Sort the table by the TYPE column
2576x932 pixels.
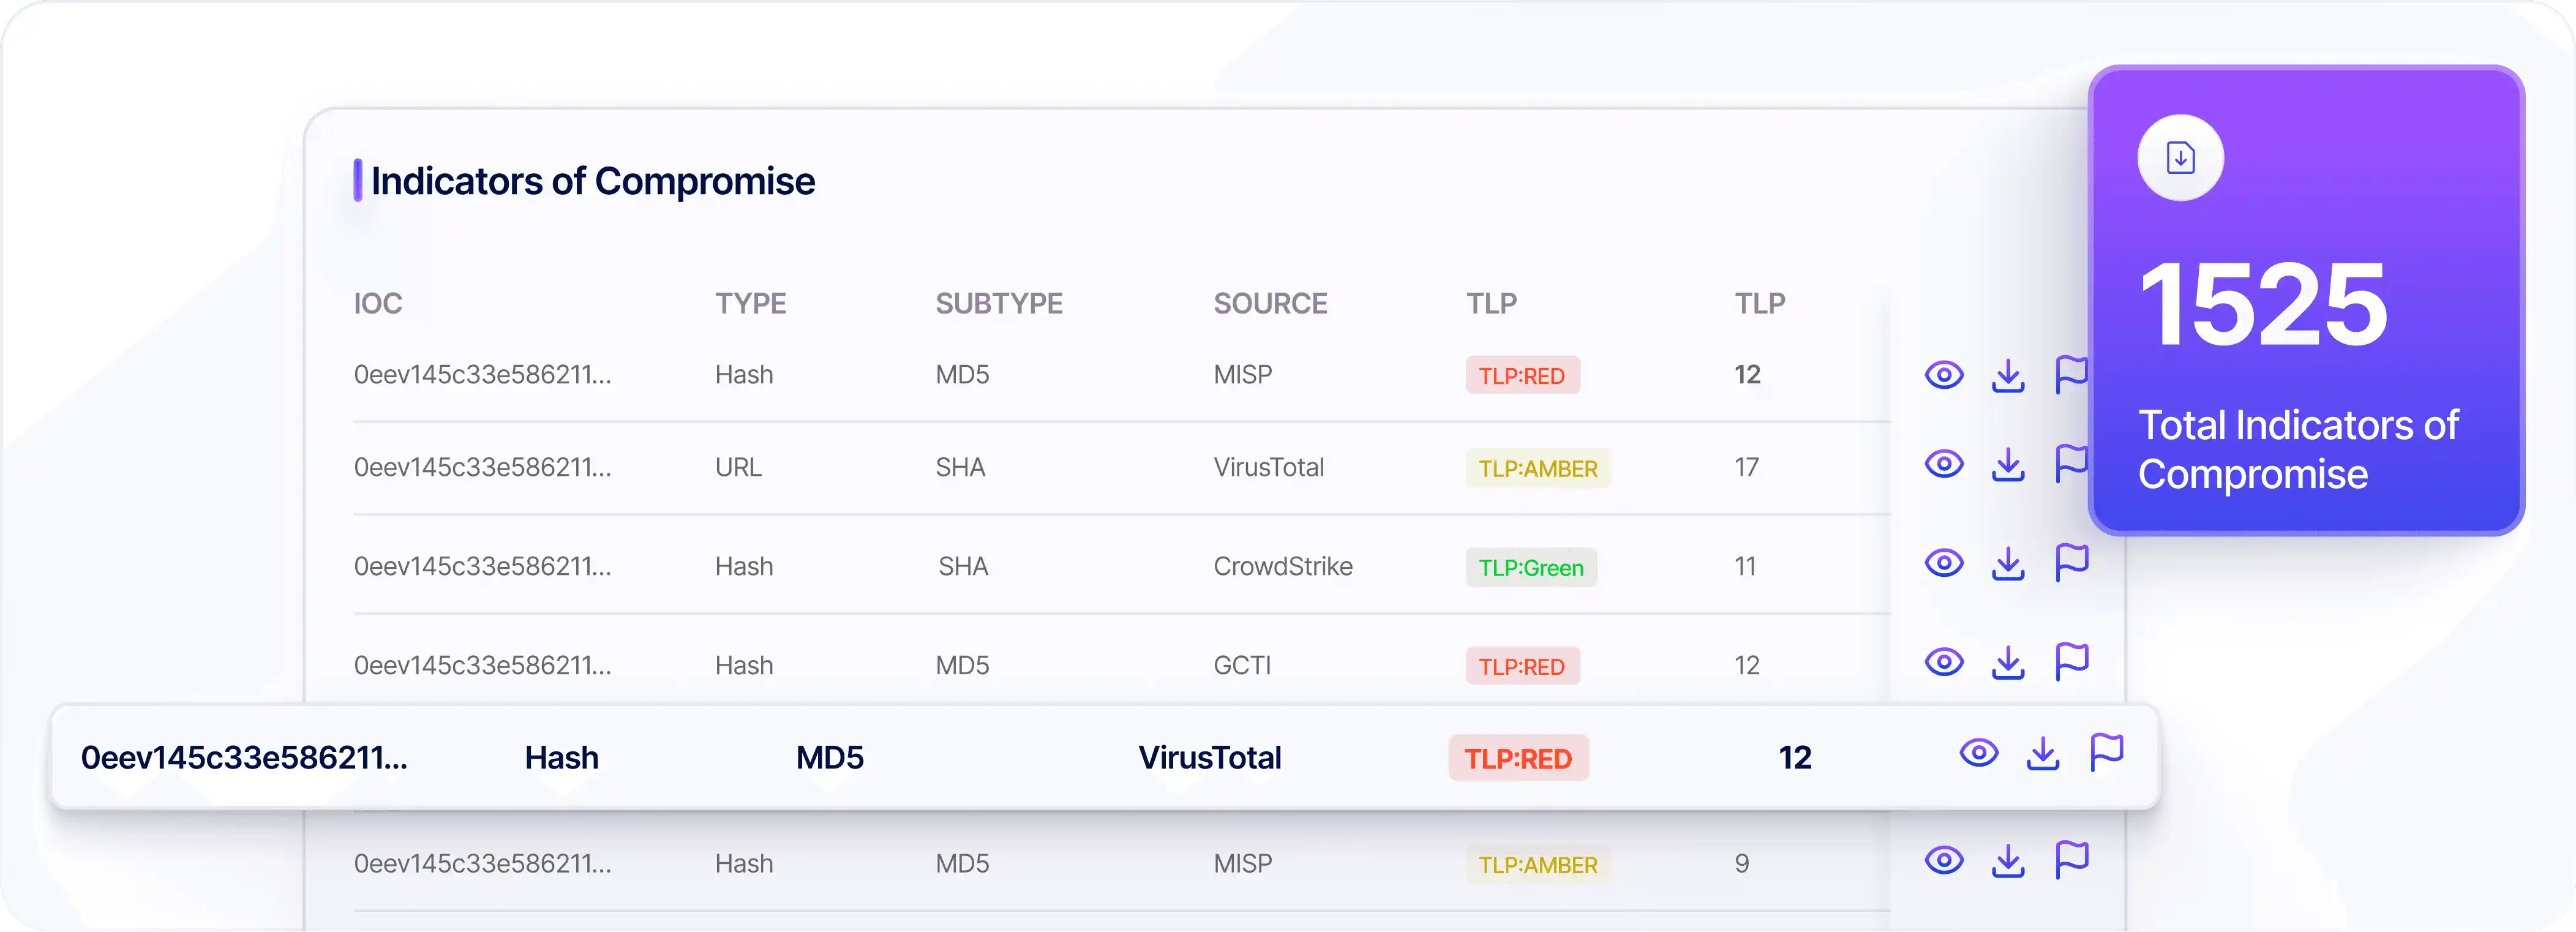[750, 303]
